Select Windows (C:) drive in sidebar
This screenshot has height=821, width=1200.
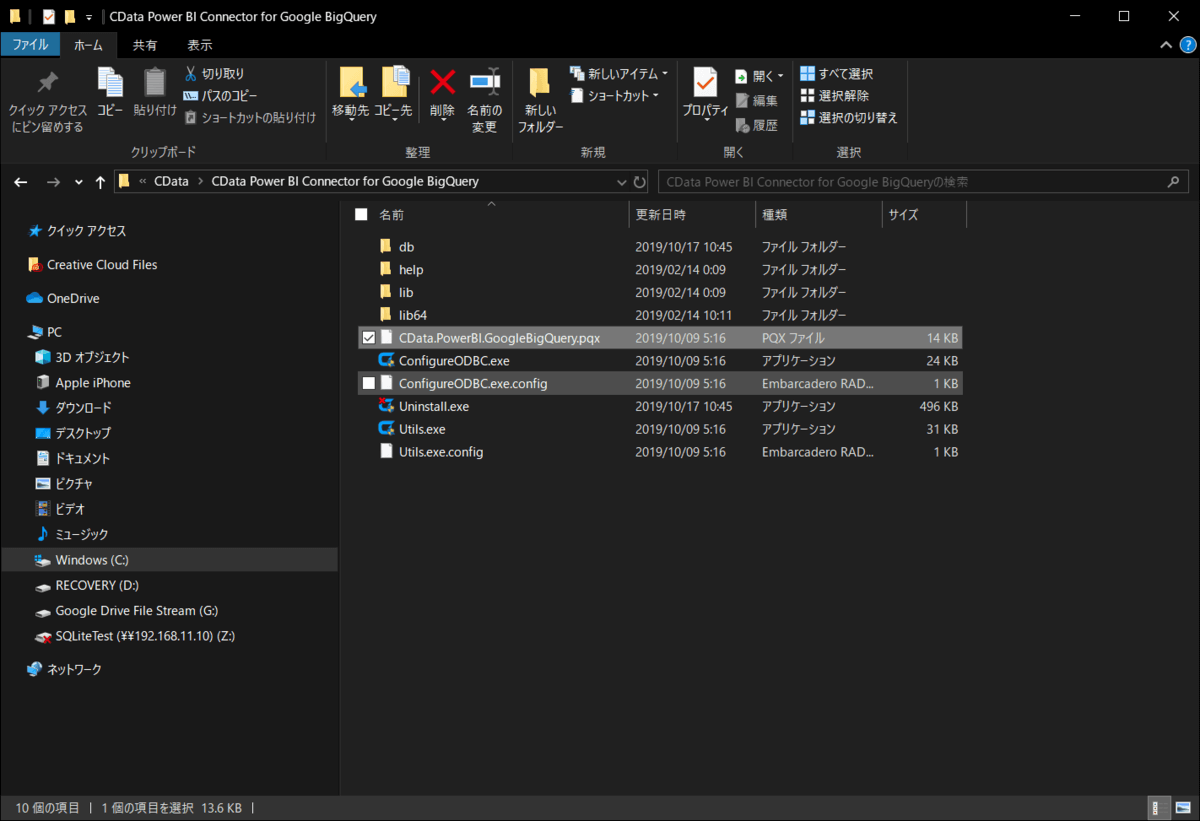[x=91, y=560]
